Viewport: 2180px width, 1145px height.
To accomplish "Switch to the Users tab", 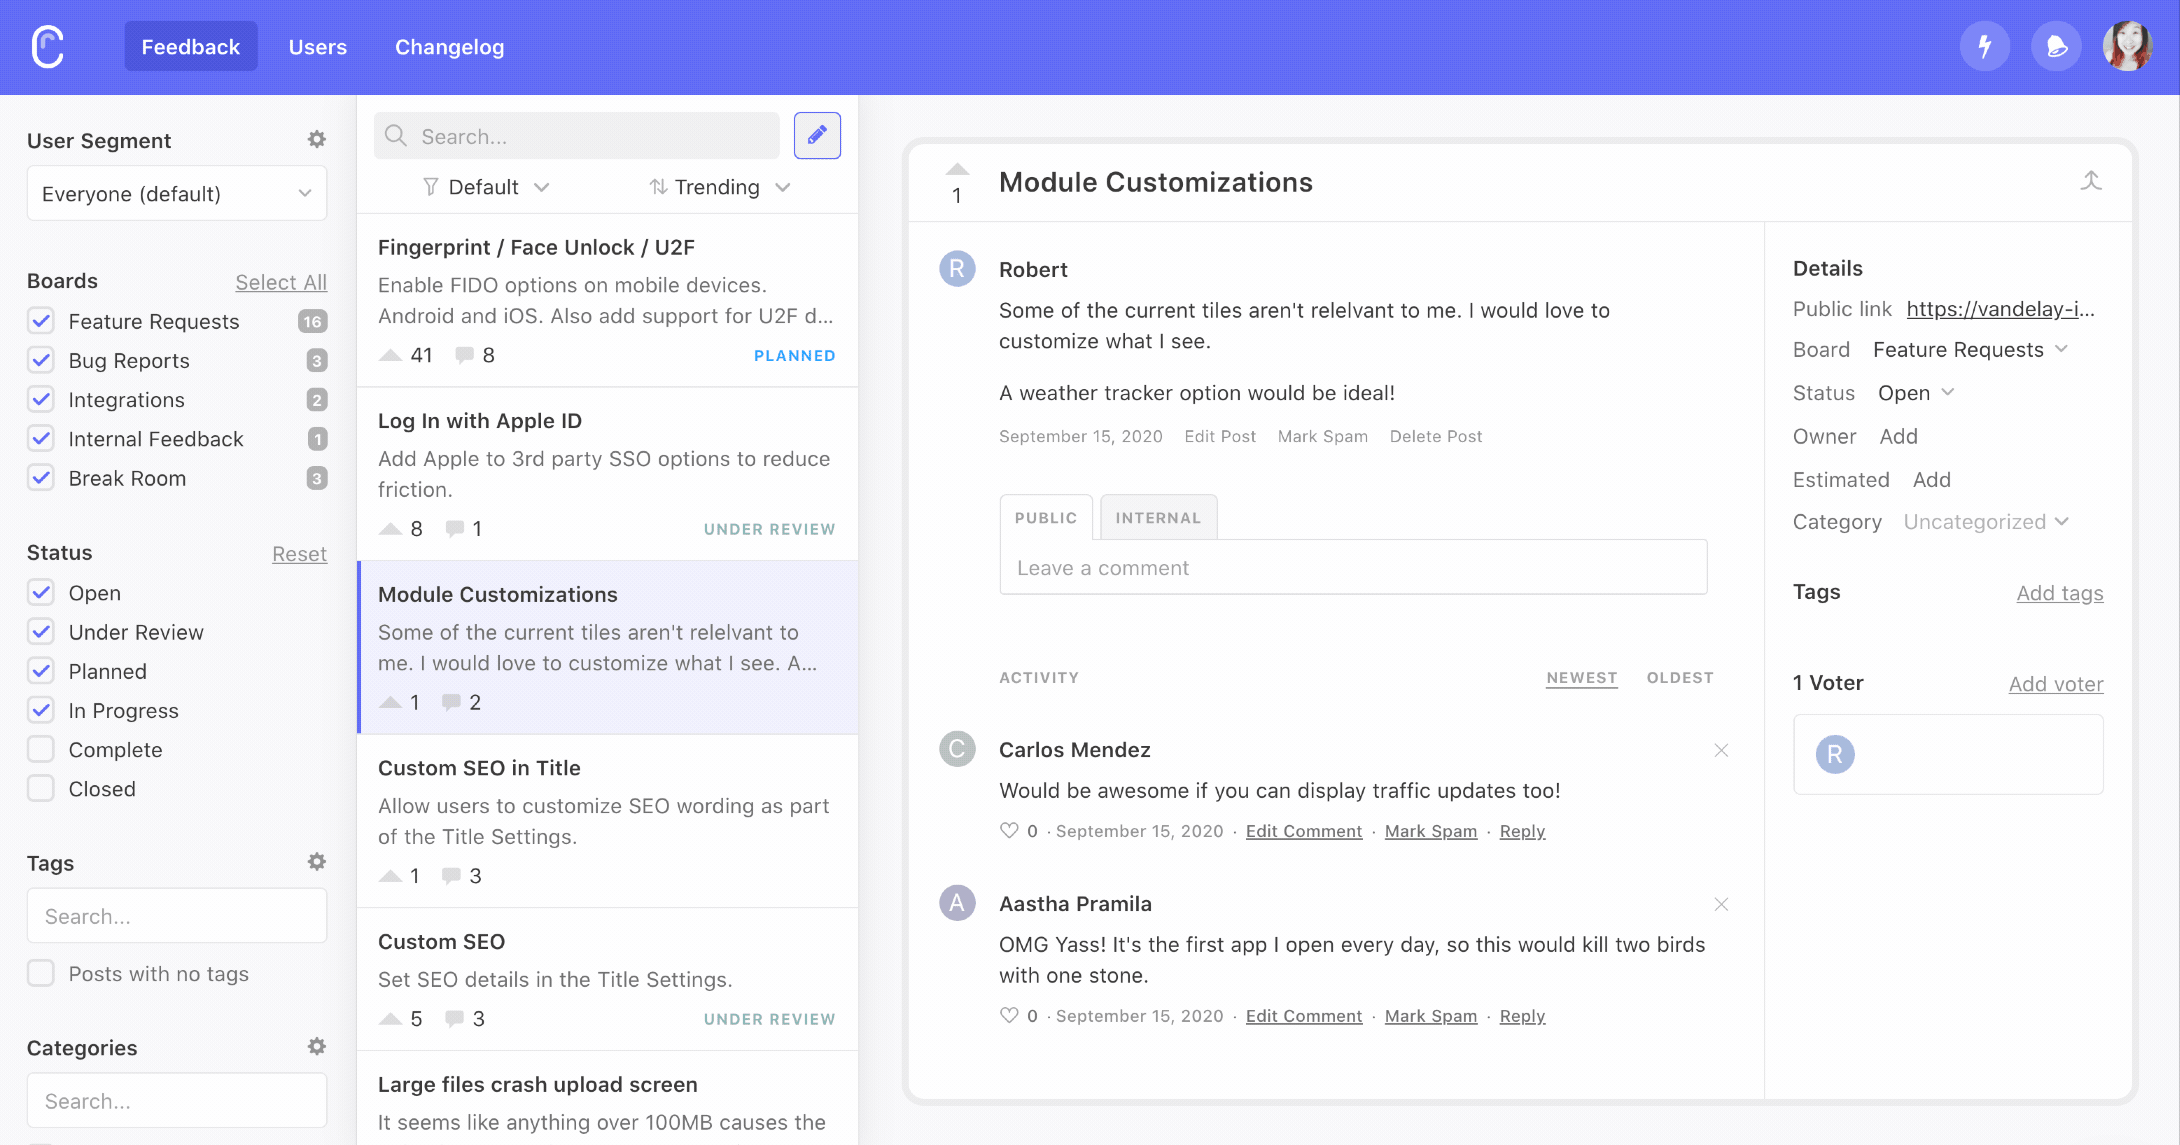I will pos(318,47).
